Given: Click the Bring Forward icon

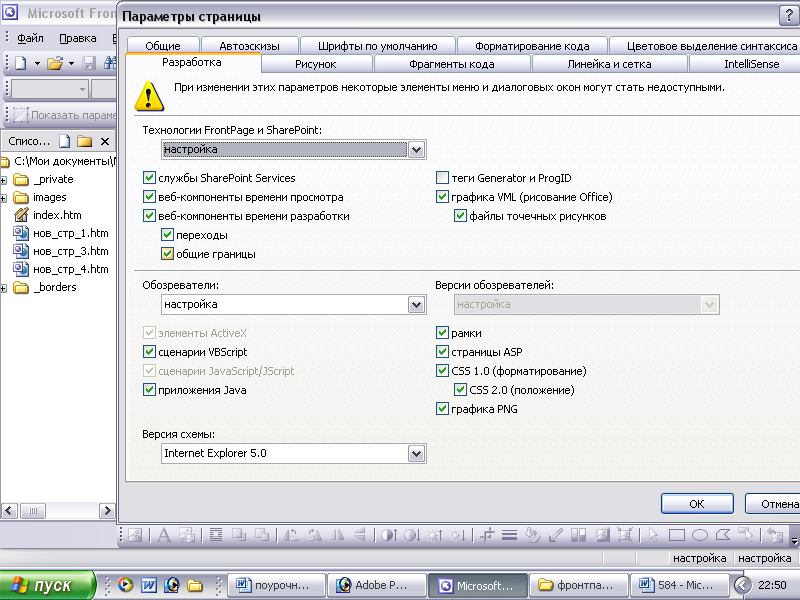Looking at the screenshot, I should click(239, 535).
